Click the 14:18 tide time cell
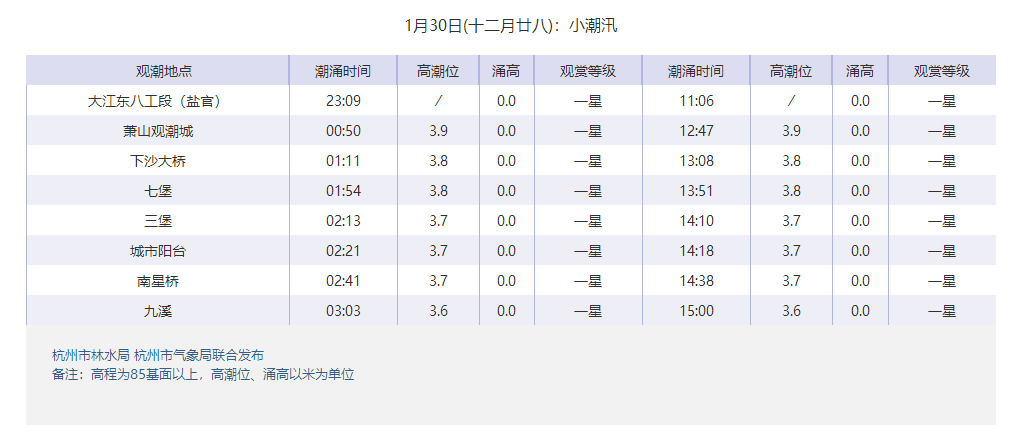The height and width of the screenshot is (432, 1024). coord(696,251)
